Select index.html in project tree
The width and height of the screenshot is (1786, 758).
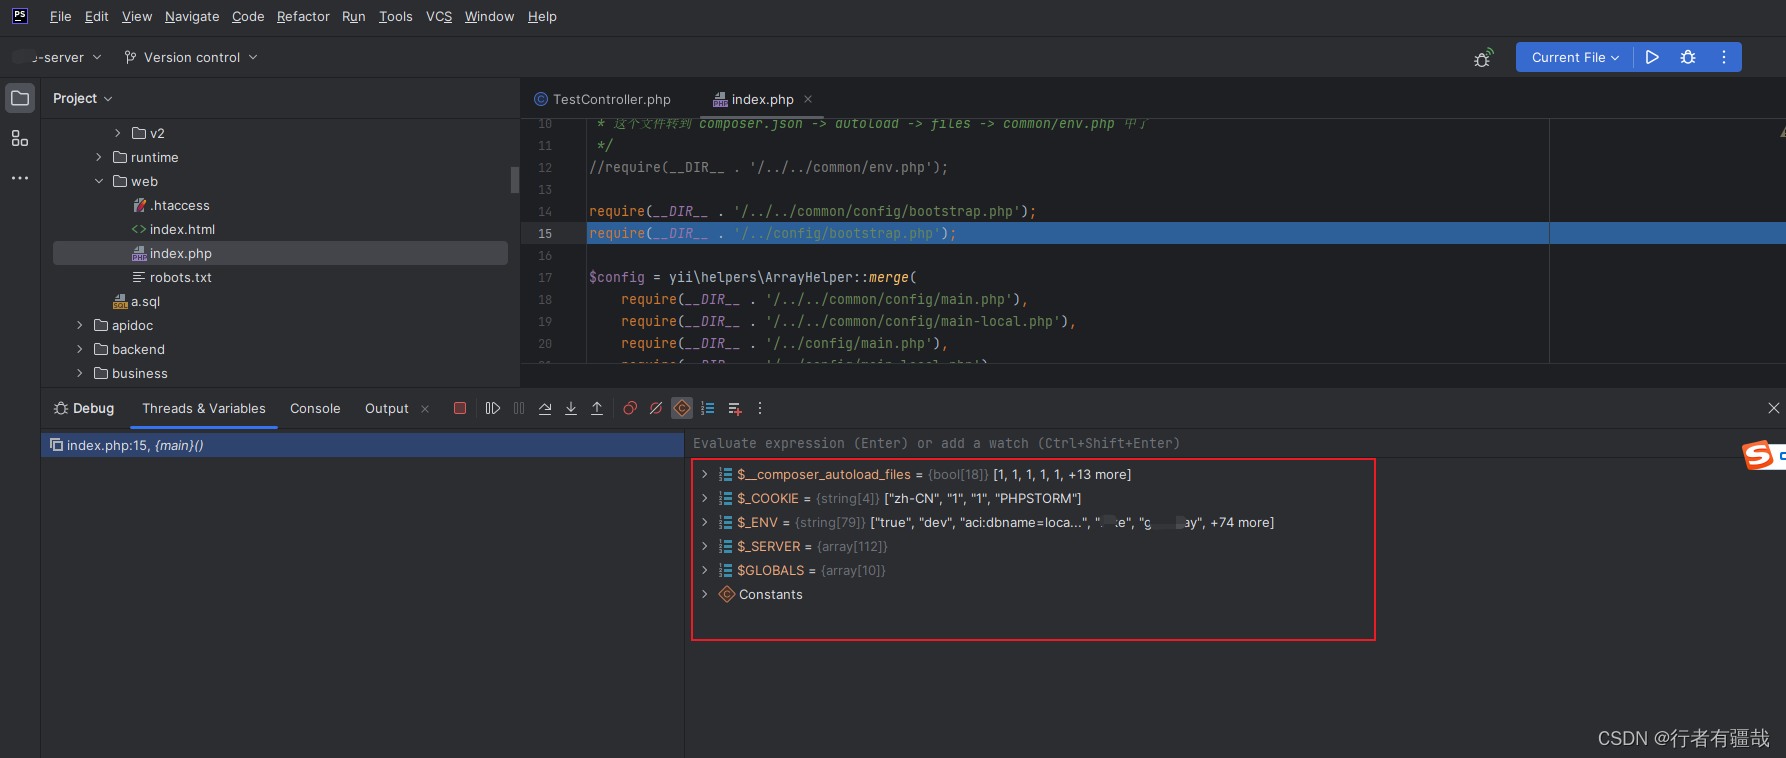point(173,229)
